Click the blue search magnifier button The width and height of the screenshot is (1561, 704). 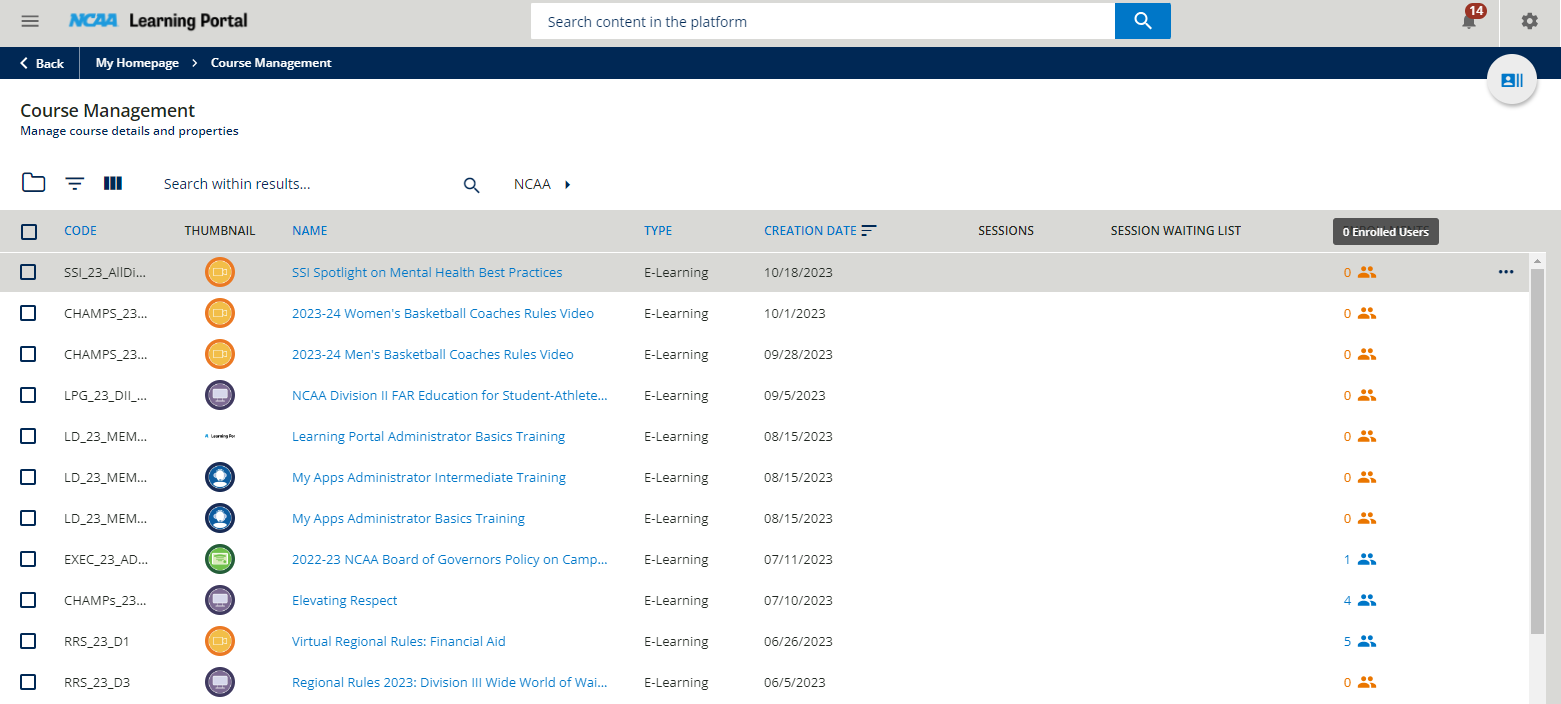tap(1143, 21)
